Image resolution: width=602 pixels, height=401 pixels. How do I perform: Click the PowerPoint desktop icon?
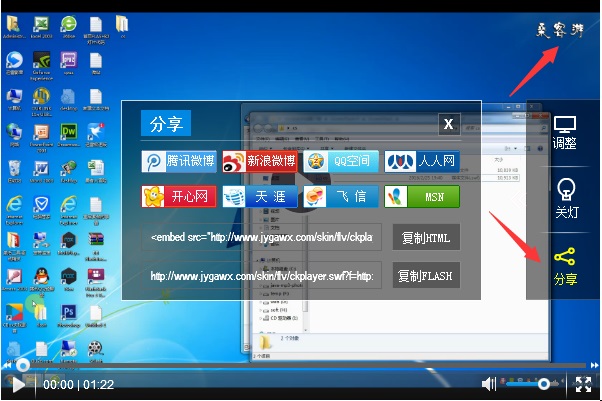[x=41, y=138]
